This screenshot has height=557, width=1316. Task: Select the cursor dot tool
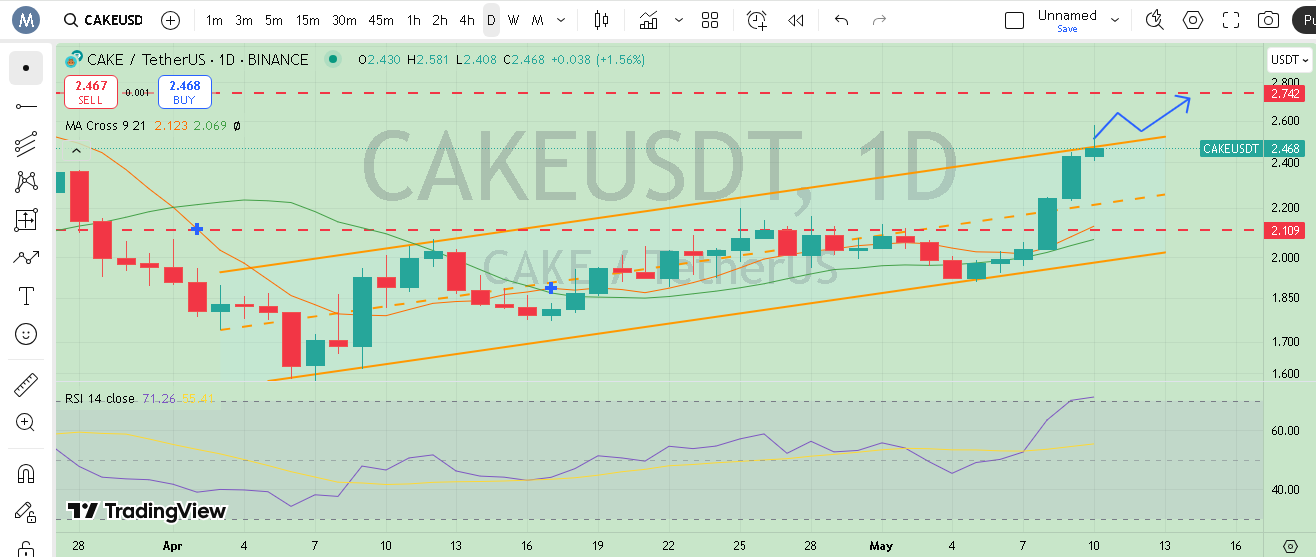26,68
